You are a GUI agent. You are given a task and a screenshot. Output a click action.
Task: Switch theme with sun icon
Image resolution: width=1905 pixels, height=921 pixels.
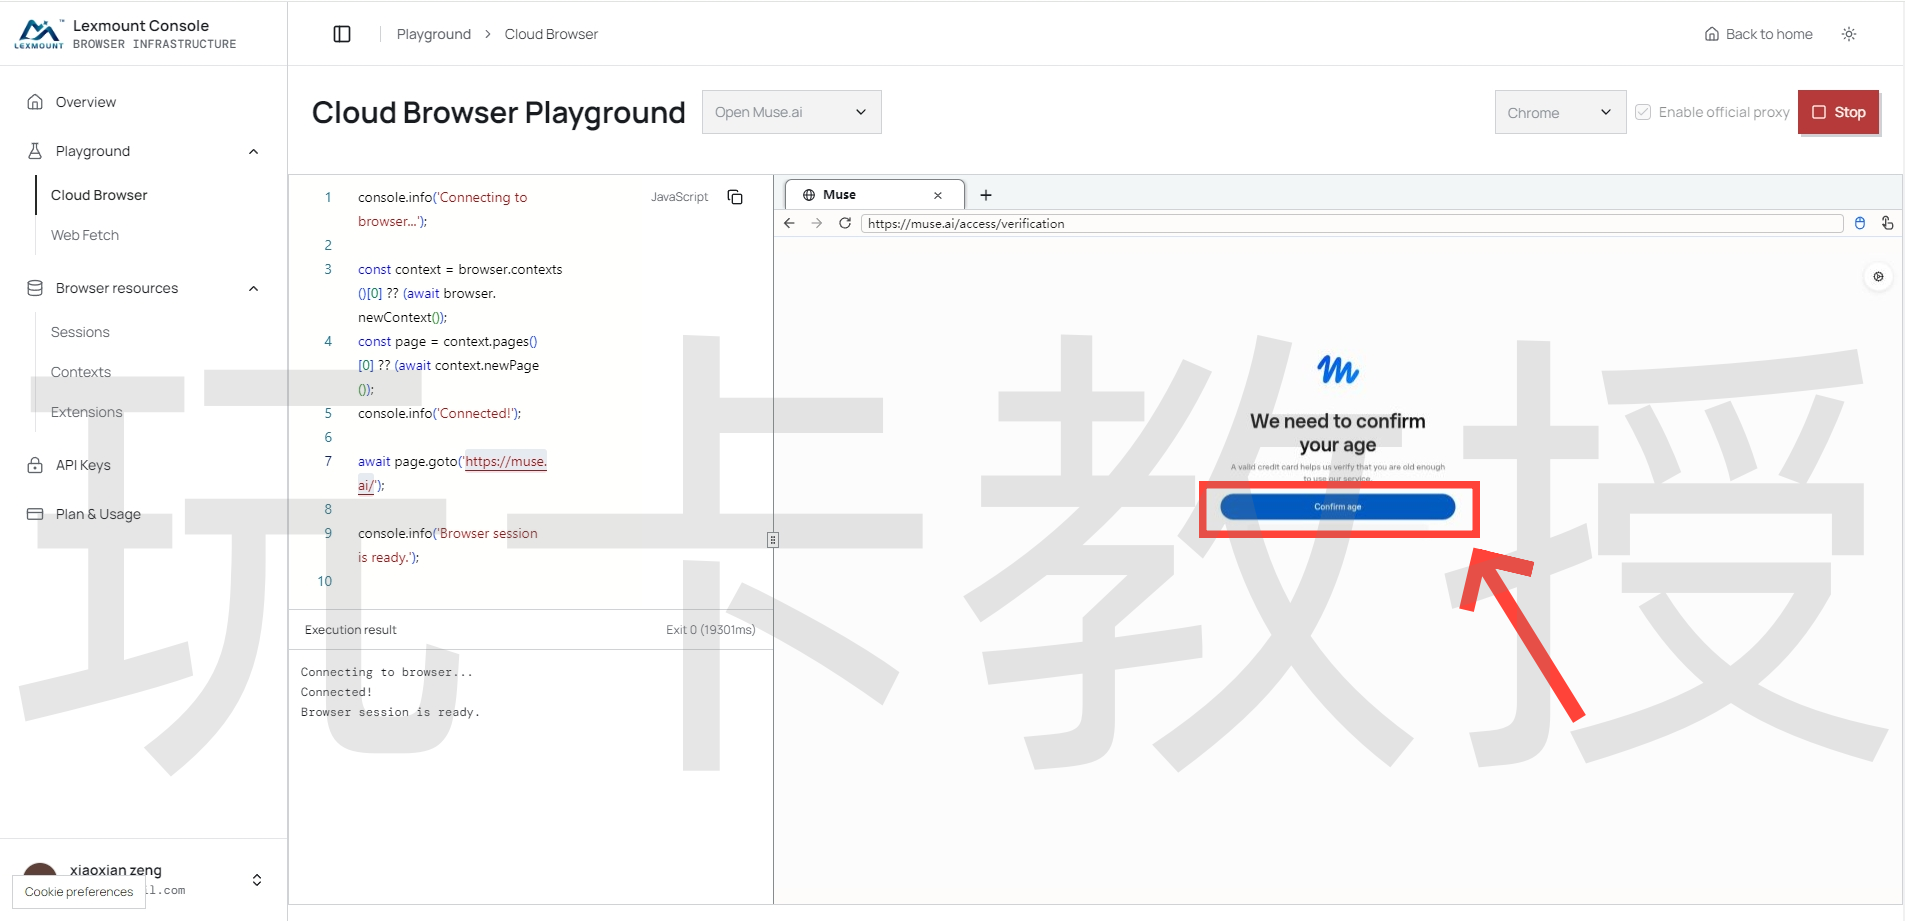pos(1849,34)
